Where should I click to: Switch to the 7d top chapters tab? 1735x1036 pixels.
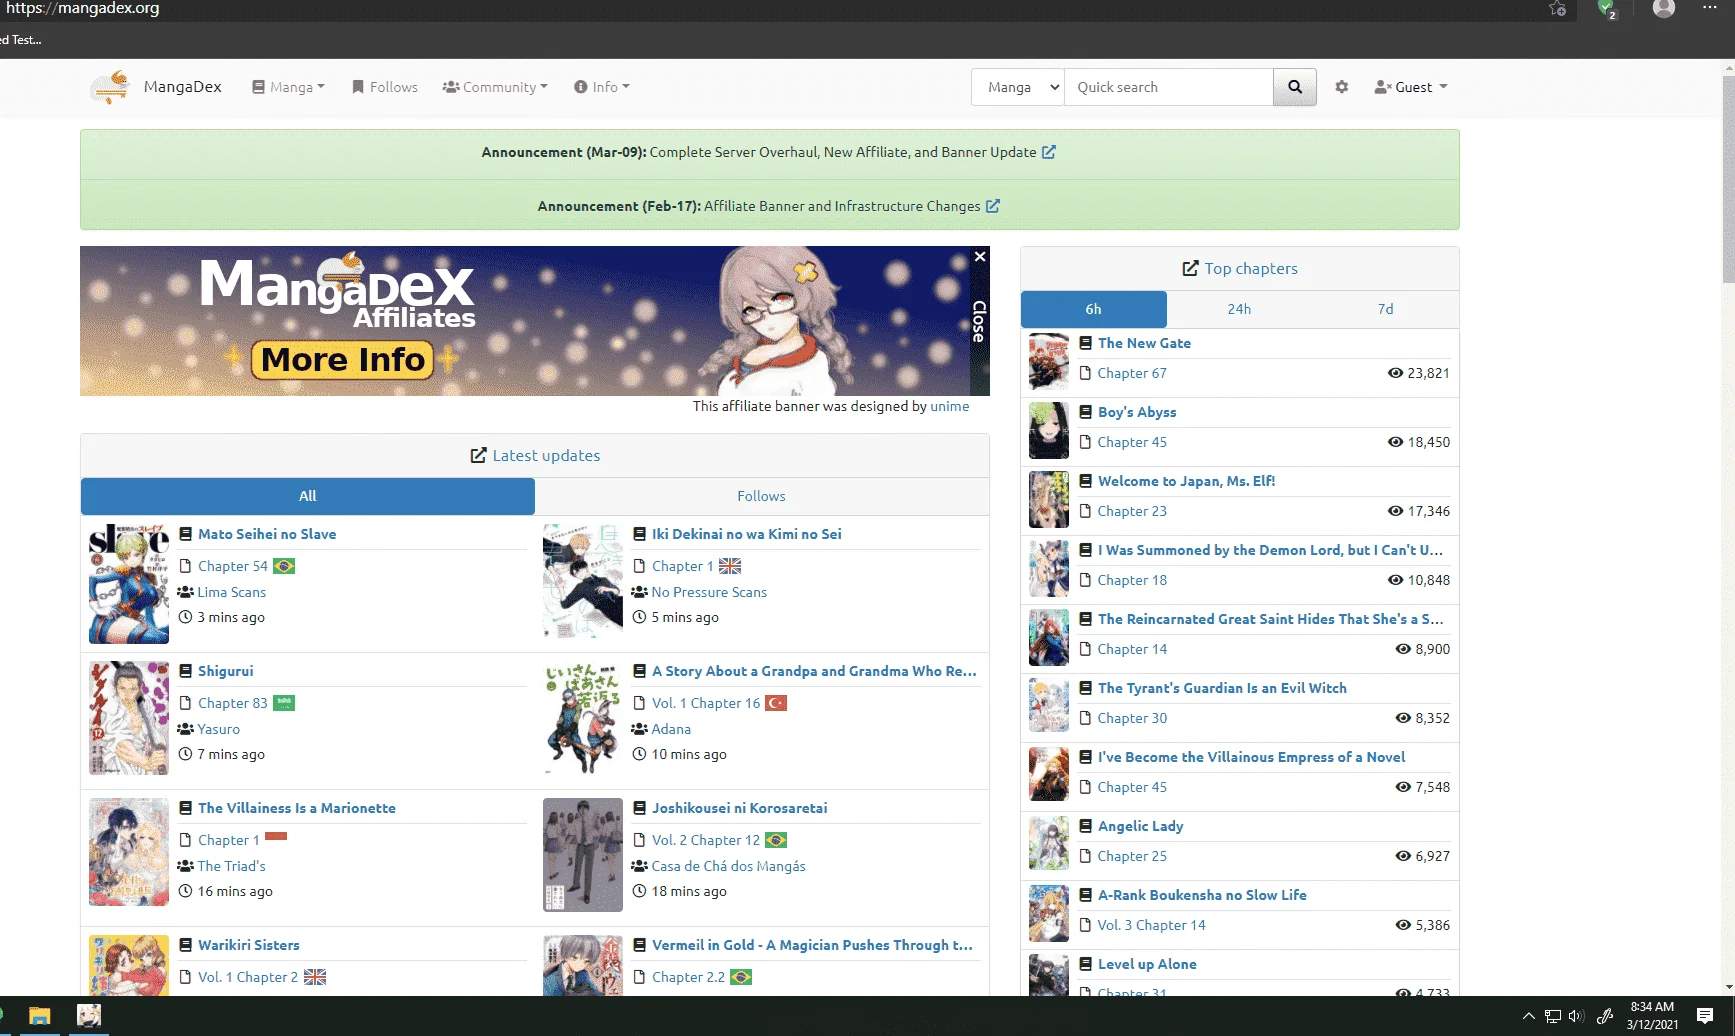[x=1385, y=309]
